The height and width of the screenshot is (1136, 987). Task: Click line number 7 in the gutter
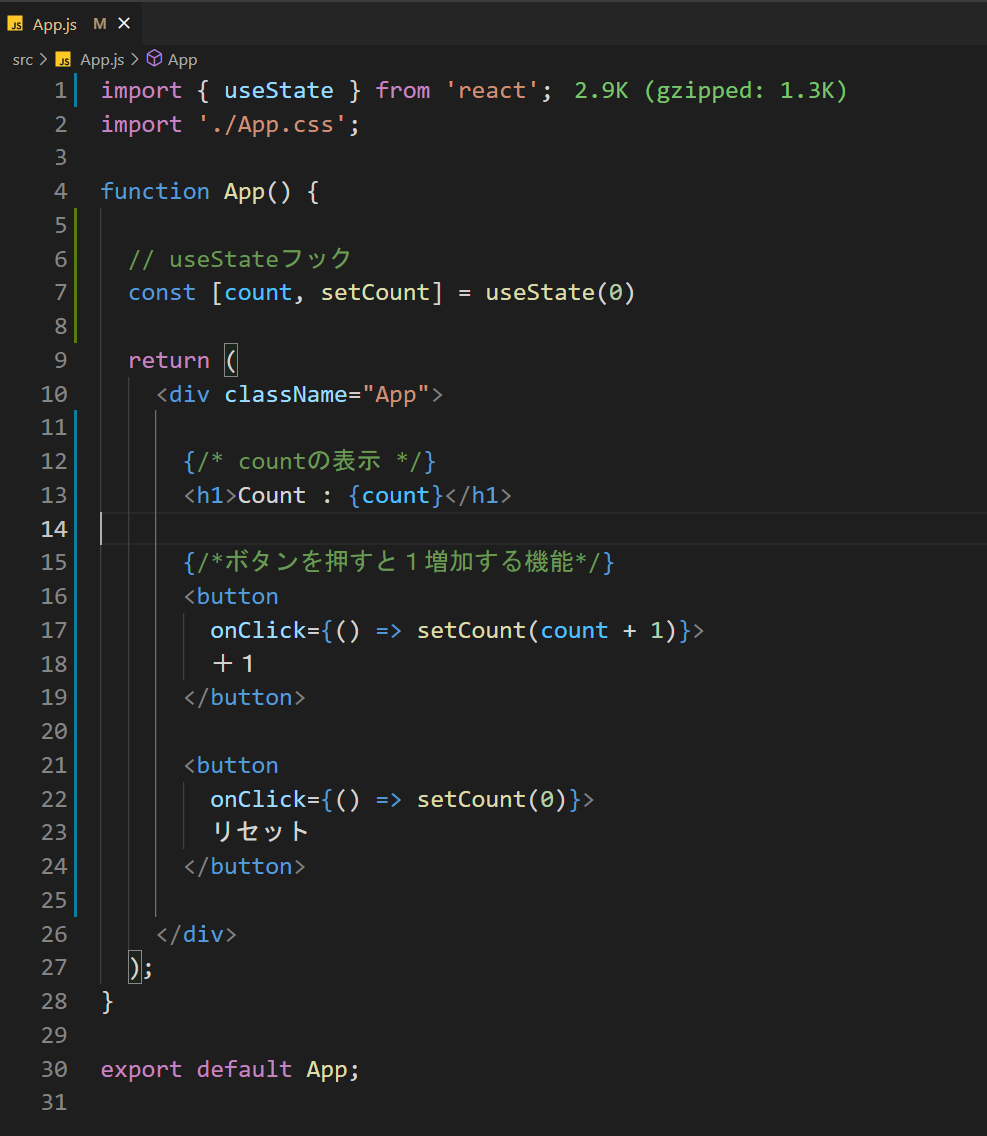pyautogui.click(x=61, y=293)
